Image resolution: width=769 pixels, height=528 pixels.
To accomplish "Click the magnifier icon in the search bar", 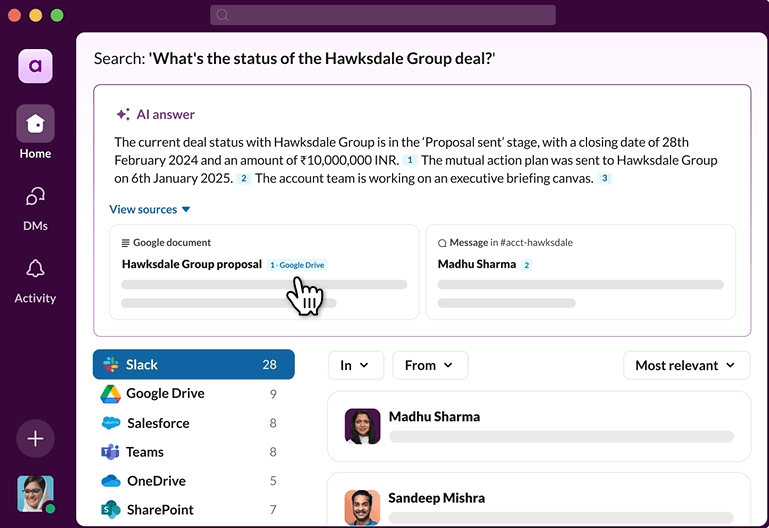I will 222,15.
